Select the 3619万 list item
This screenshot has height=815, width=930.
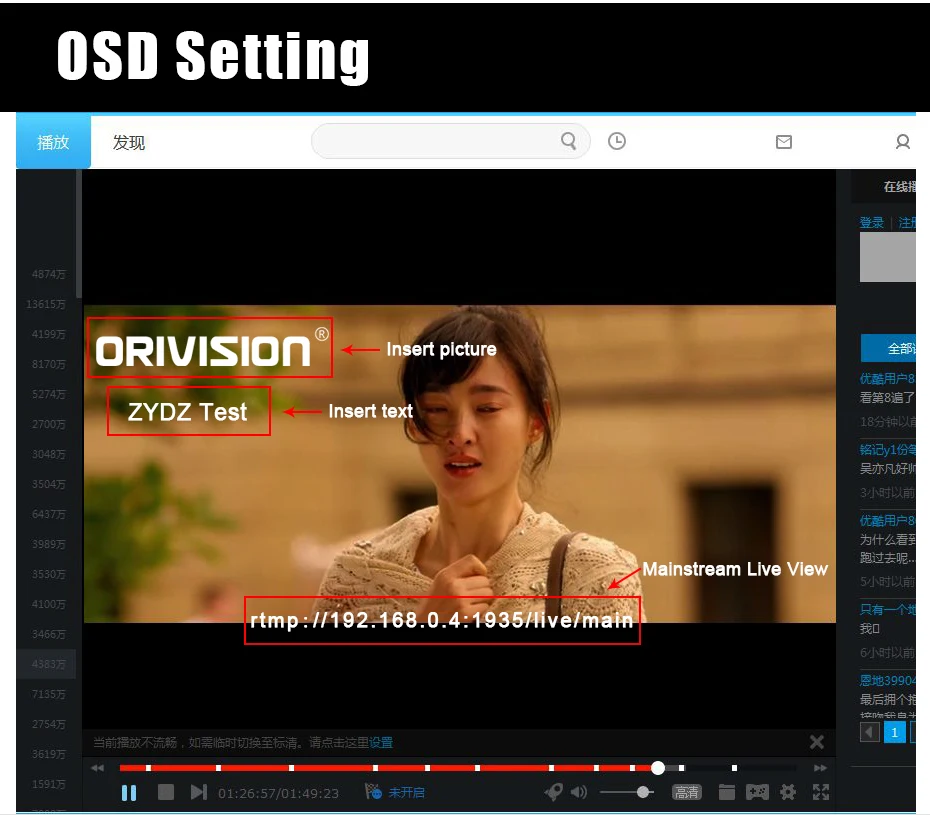click(49, 754)
